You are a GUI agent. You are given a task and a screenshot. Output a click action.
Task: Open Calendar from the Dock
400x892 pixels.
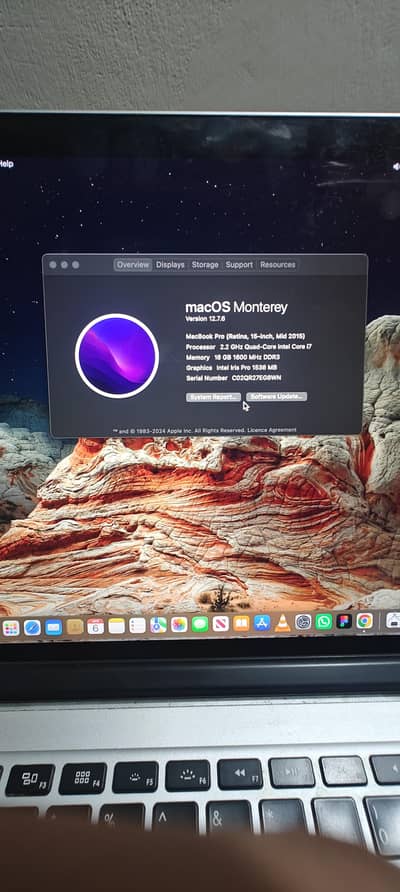pyautogui.click(x=96, y=626)
